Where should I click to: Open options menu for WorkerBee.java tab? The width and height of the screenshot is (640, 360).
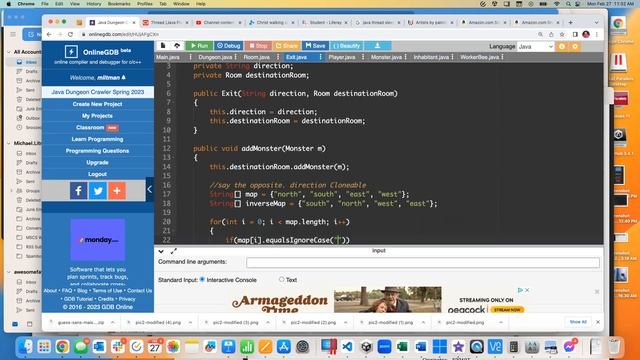(x=502, y=57)
